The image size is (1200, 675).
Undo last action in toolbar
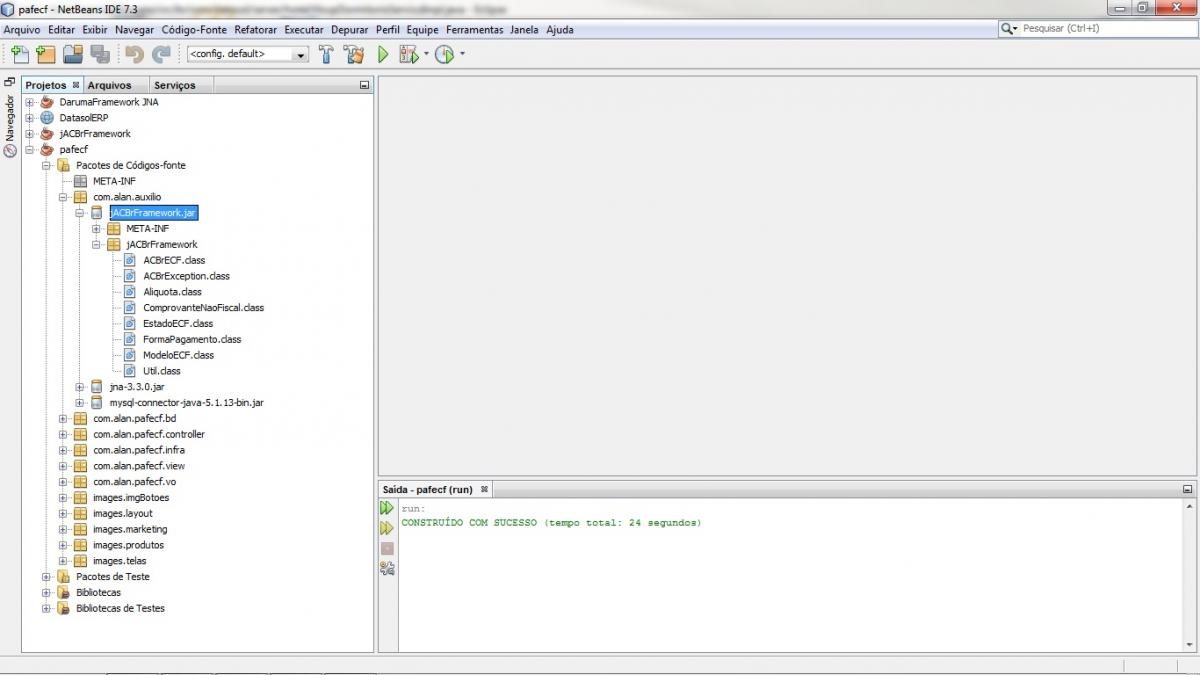click(x=134, y=54)
